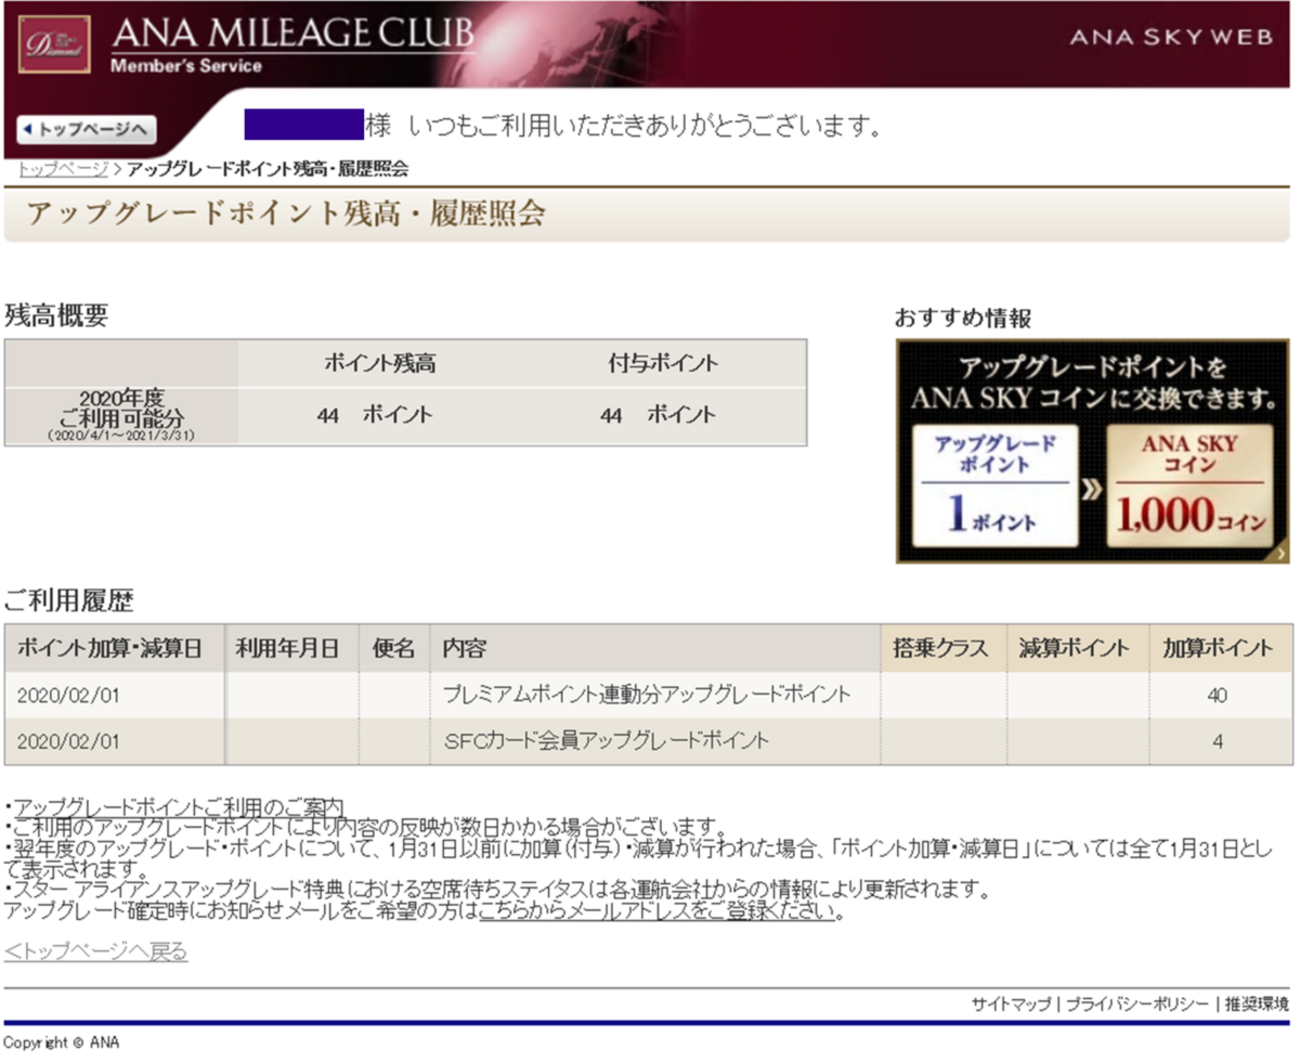Click プレミアムポイント連動分アップグレードポイント entry
The image size is (1300, 1062).
click(x=646, y=694)
